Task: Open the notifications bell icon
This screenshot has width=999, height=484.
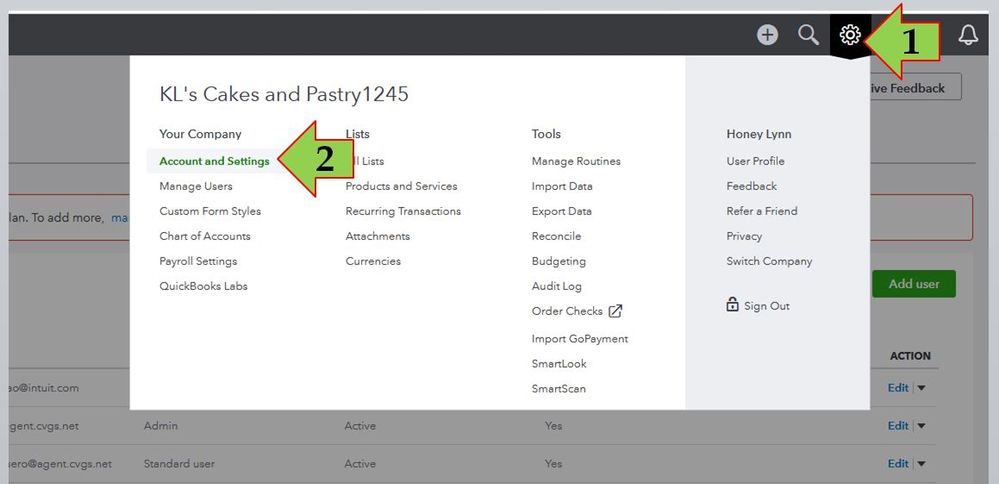Action: (x=968, y=35)
